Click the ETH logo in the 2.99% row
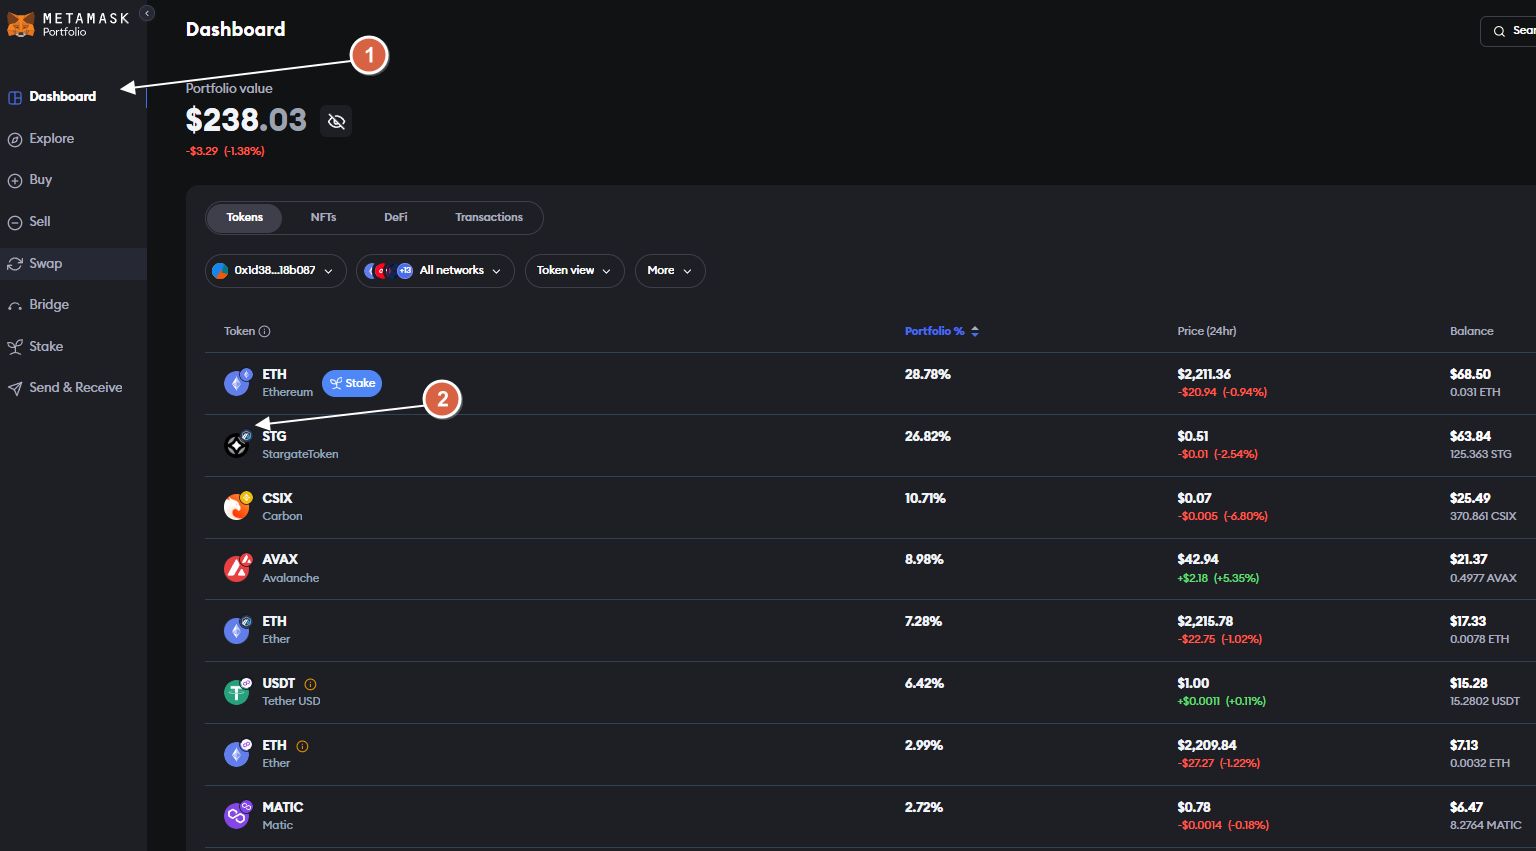 point(237,753)
